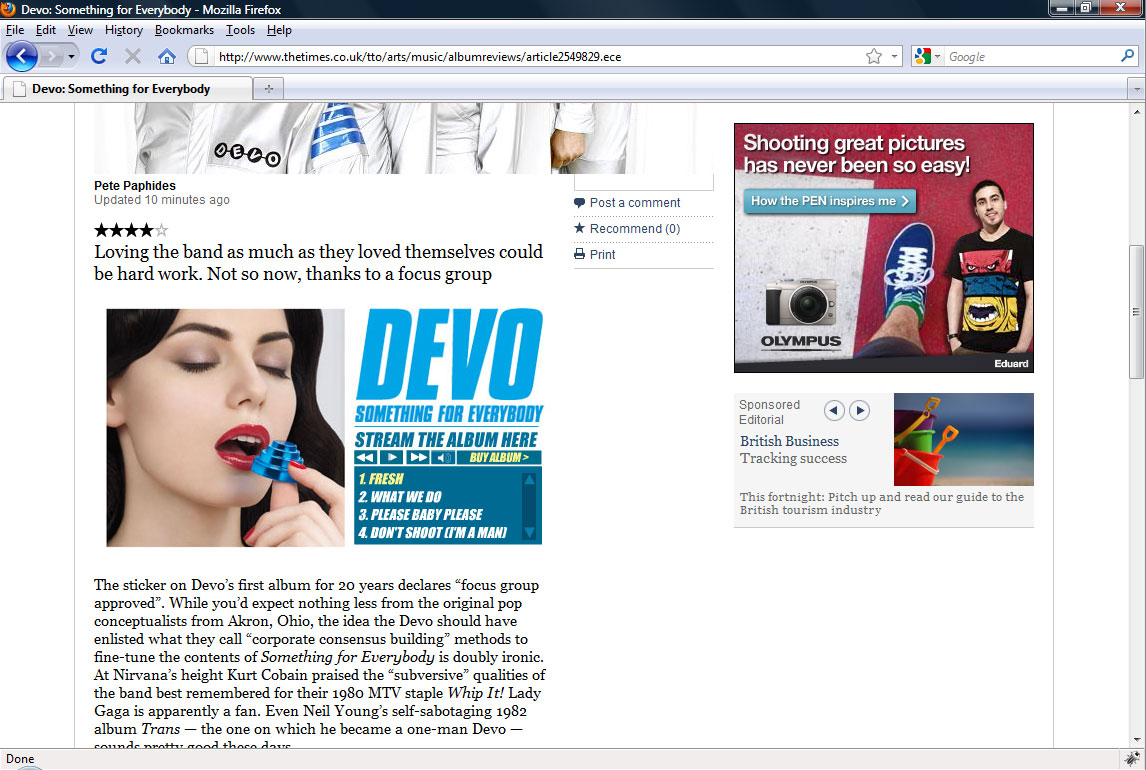Click the search magnifier icon
This screenshot has width=1146, height=770.
click(1127, 56)
